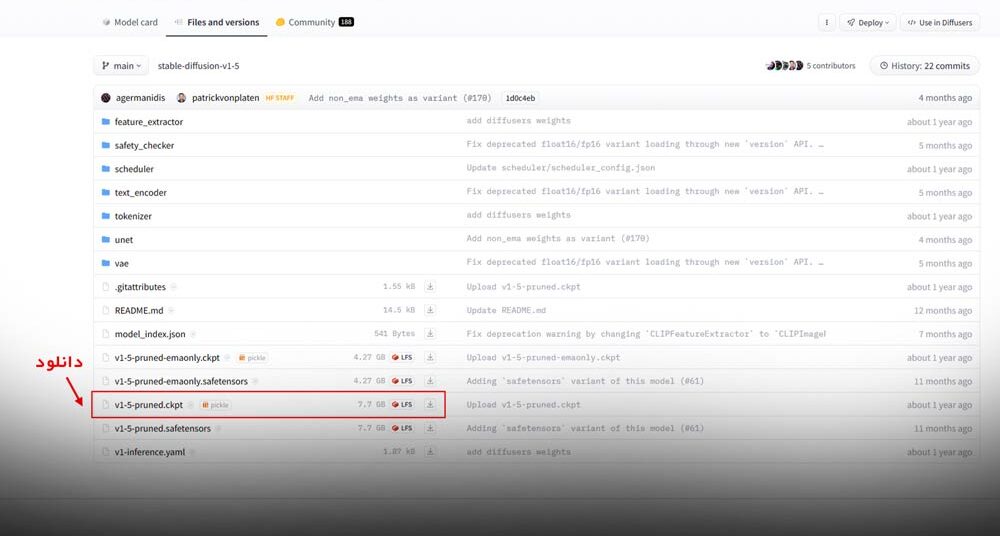
Task: Open History: 22 commits
Action: 924,66
